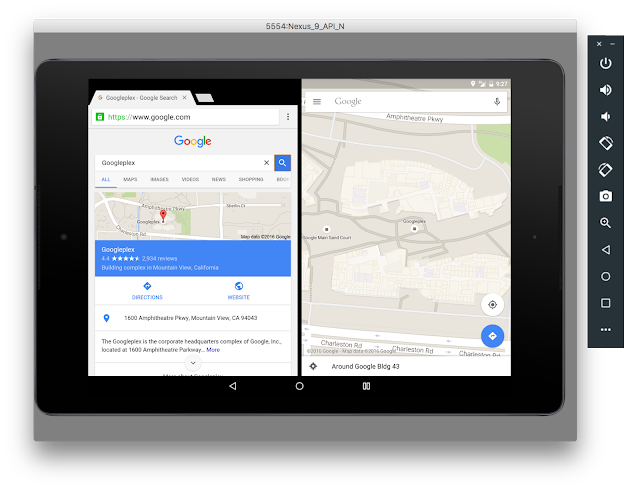This screenshot has height=490, width=640.
Task: Raise volume with the volume up icon
Action: coord(605,90)
